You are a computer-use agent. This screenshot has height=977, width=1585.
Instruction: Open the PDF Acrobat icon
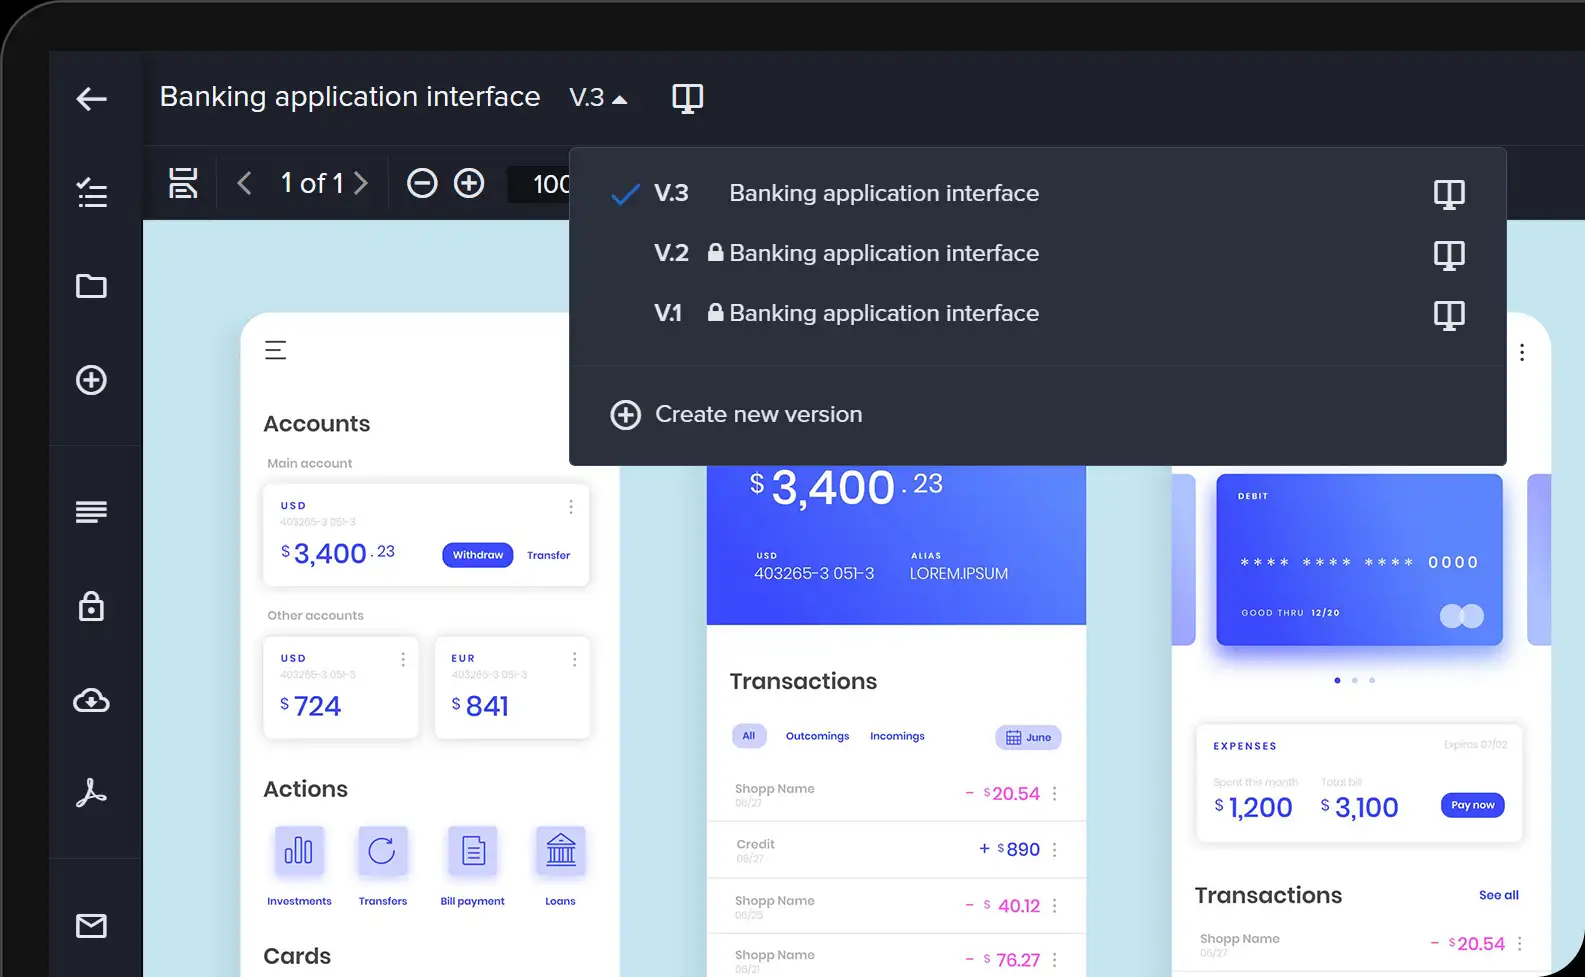(x=91, y=793)
